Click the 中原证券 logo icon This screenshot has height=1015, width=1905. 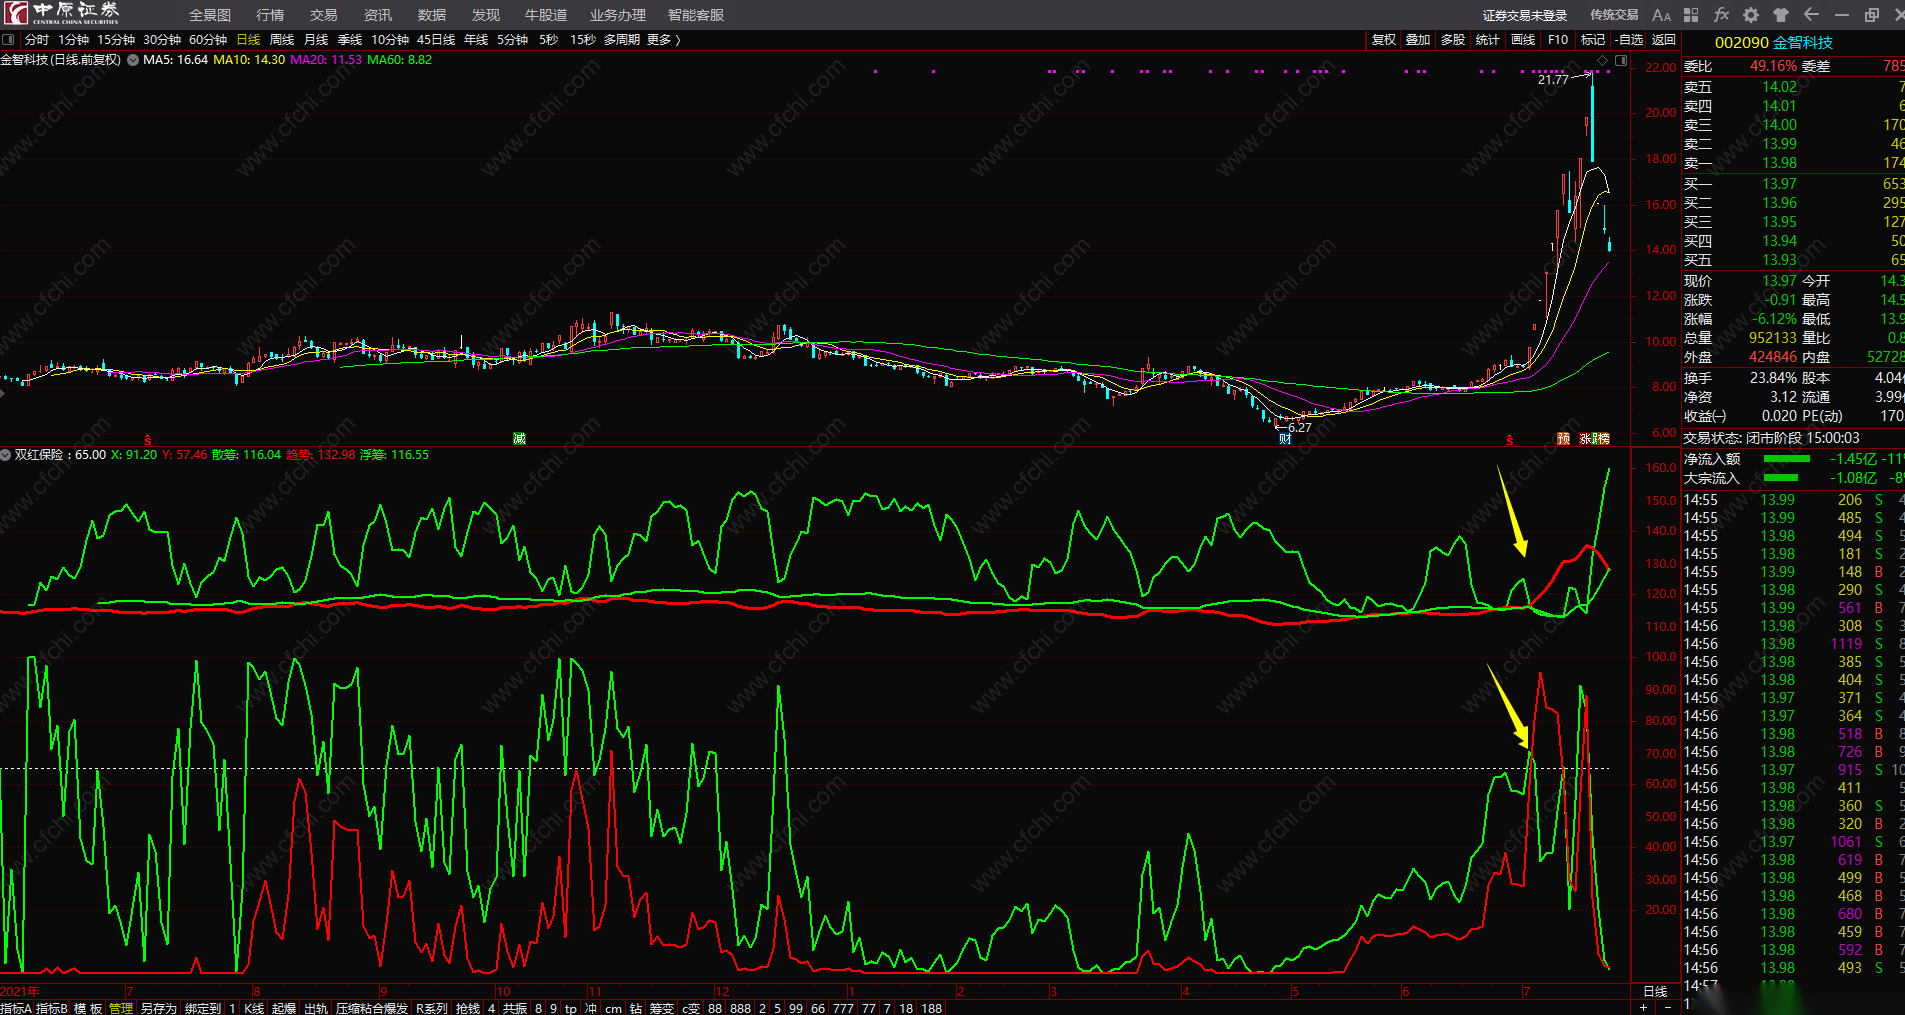(16, 13)
